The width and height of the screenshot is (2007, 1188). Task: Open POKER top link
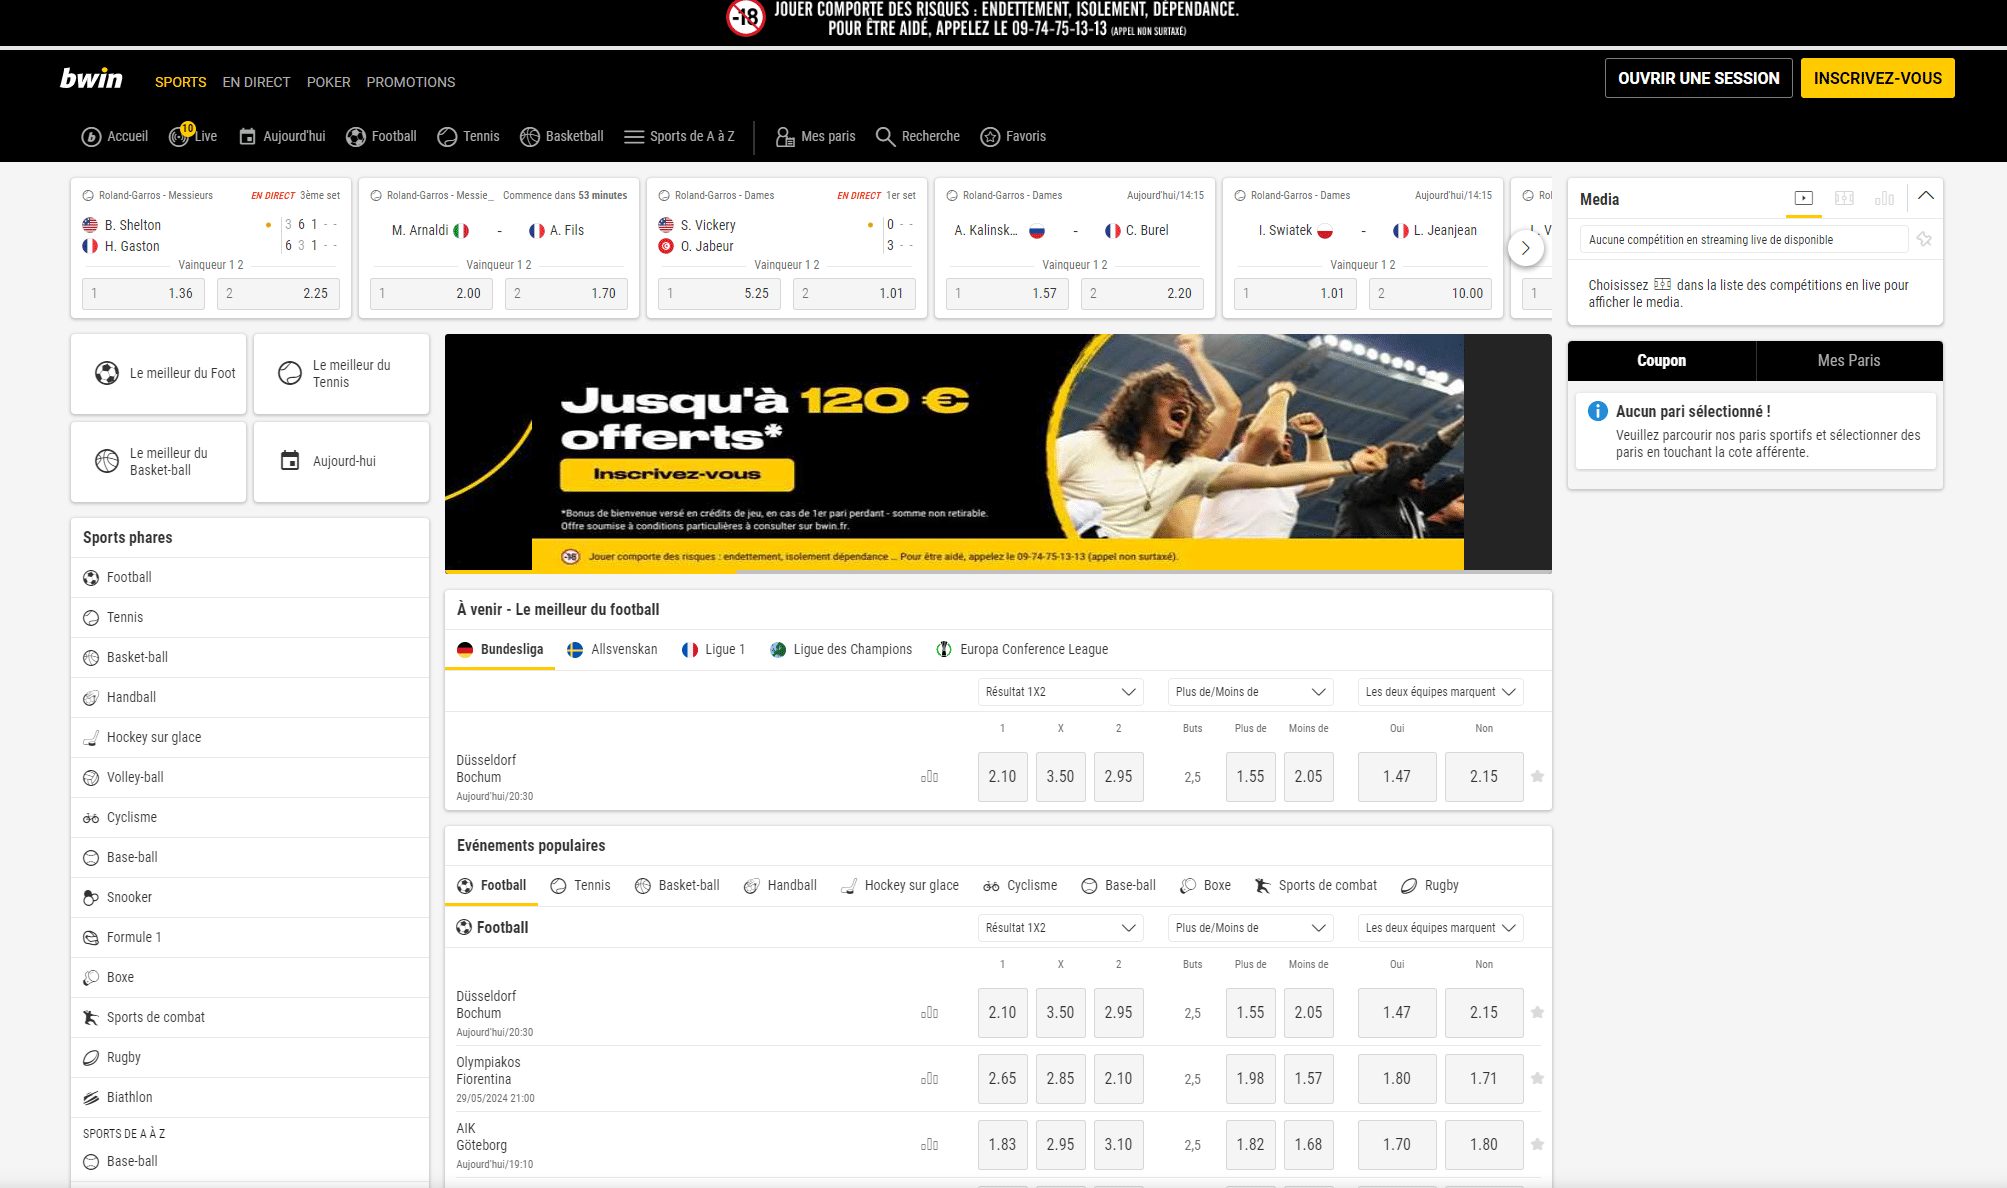[x=328, y=82]
